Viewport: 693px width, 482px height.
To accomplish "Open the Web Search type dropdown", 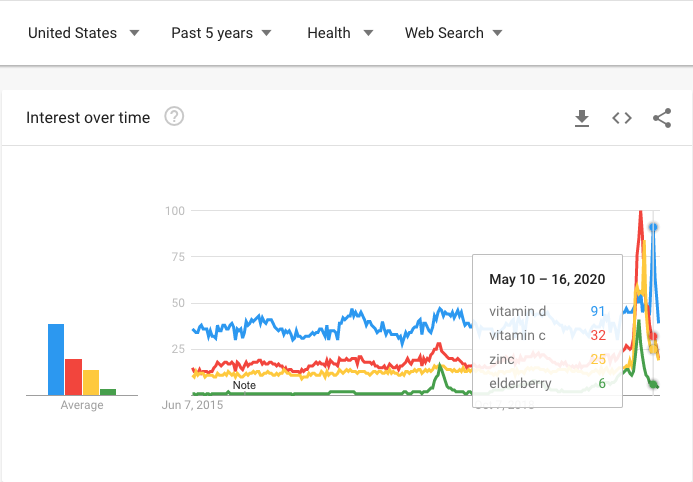I will (x=453, y=33).
